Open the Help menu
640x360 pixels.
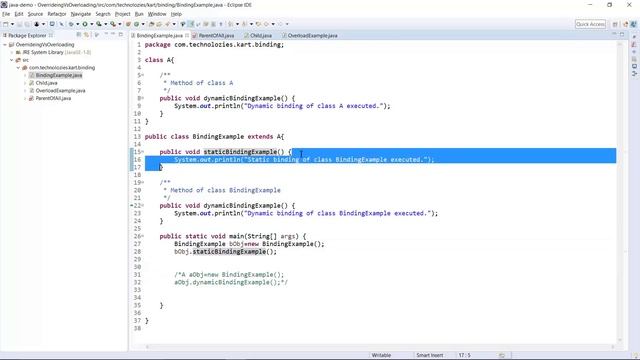click(x=176, y=14)
